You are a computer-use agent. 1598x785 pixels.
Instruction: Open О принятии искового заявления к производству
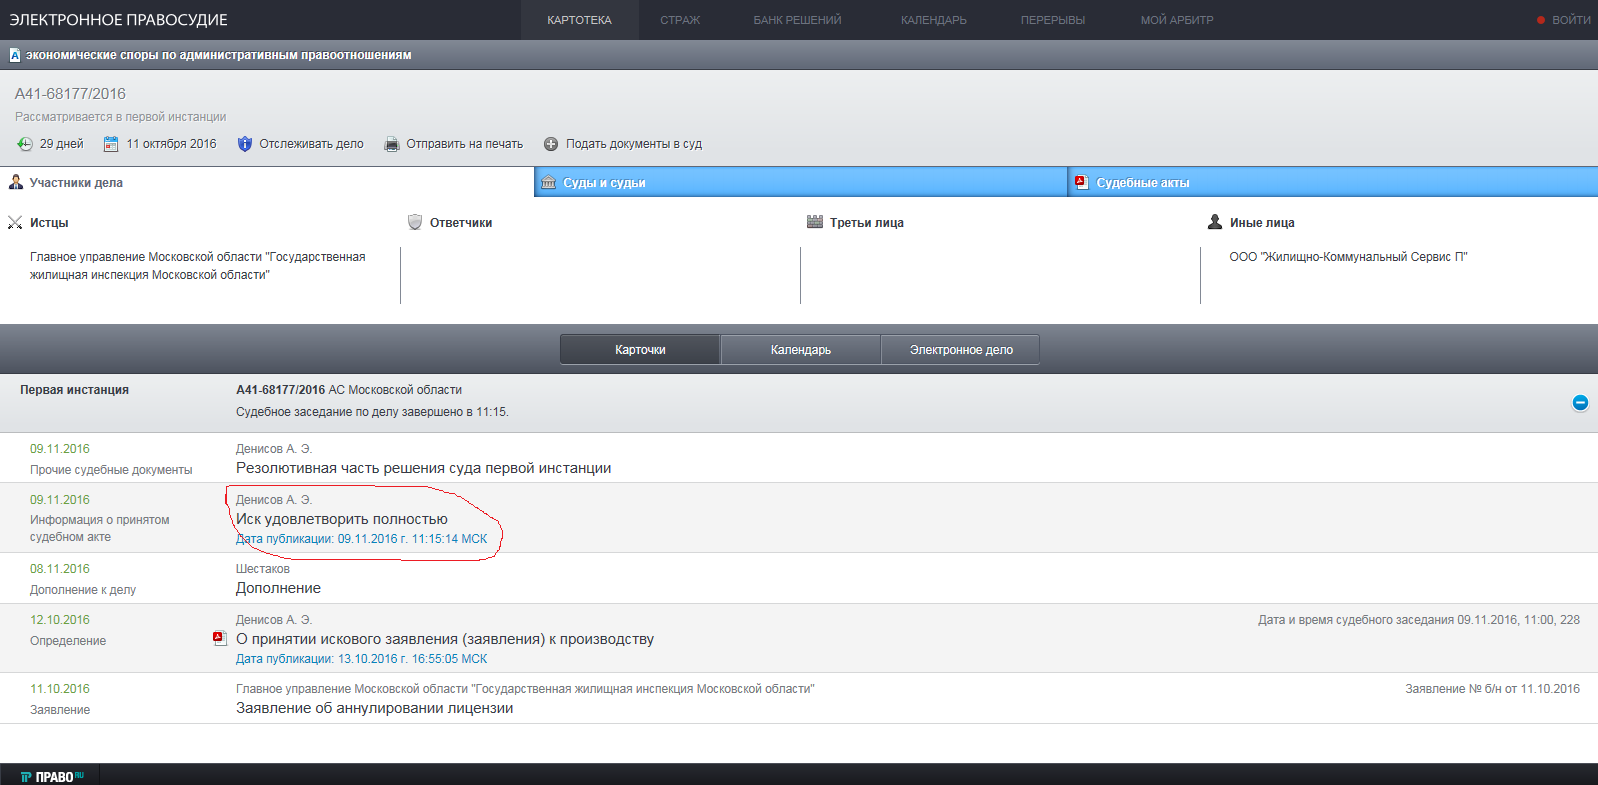445,639
